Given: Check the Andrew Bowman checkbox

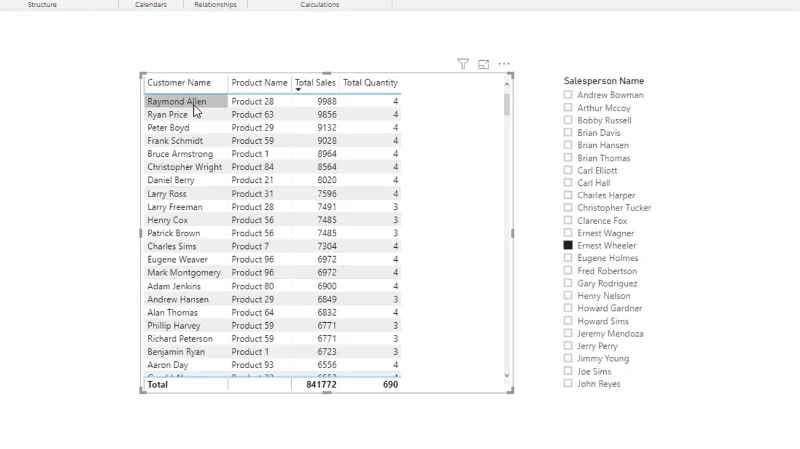Looking at the screenshot, I should point(568,95).
